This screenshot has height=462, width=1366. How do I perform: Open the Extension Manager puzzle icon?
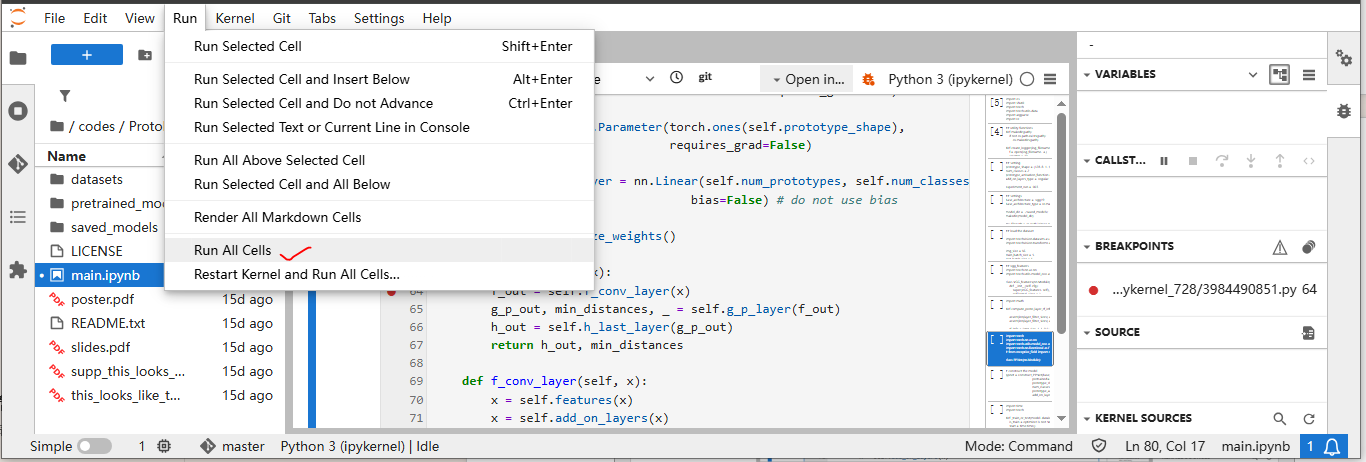tap(17, 270)
